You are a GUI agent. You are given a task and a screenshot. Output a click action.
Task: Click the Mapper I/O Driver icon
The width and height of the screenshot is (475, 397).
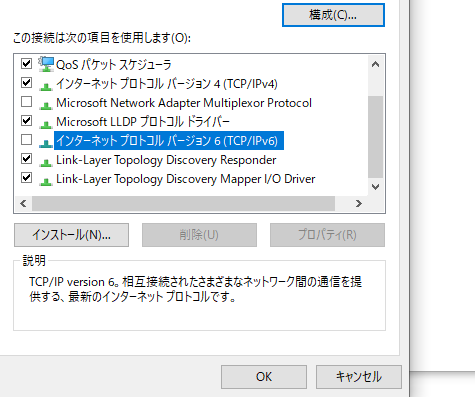point(46,181)
